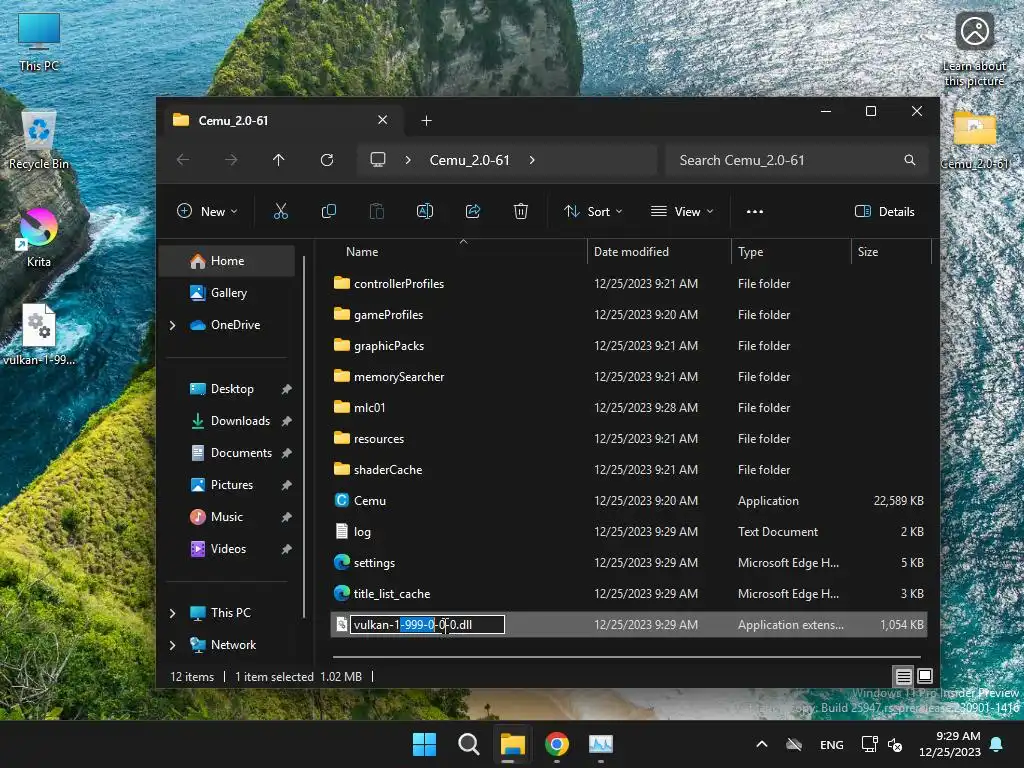Switch to large thumbnails view icon
Image resolution: width=1024 pixels, height=768 pixels.
point(925,677)
